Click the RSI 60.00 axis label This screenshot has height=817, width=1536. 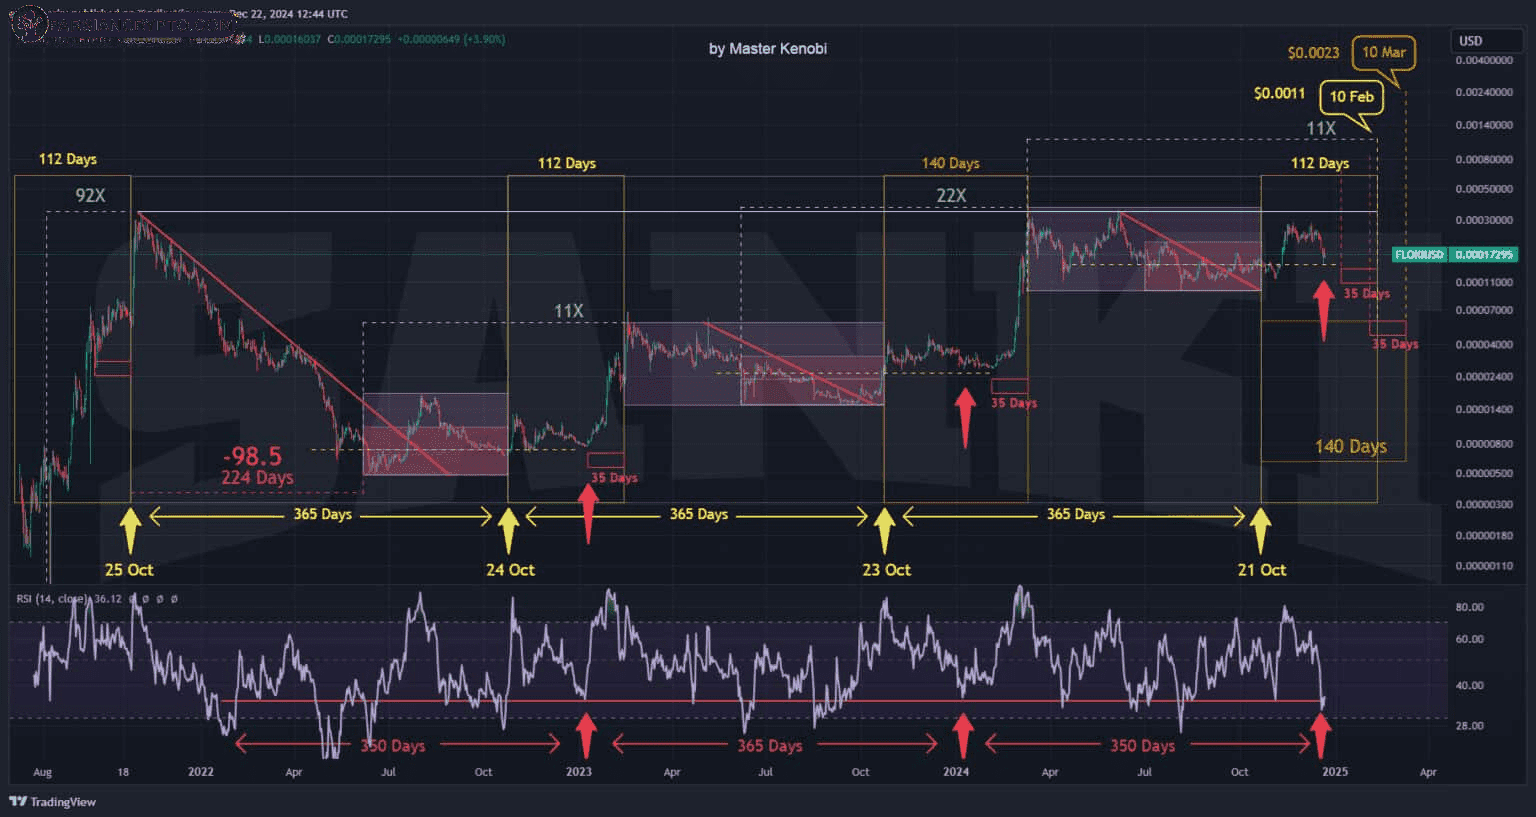(x=1469, y=640)
